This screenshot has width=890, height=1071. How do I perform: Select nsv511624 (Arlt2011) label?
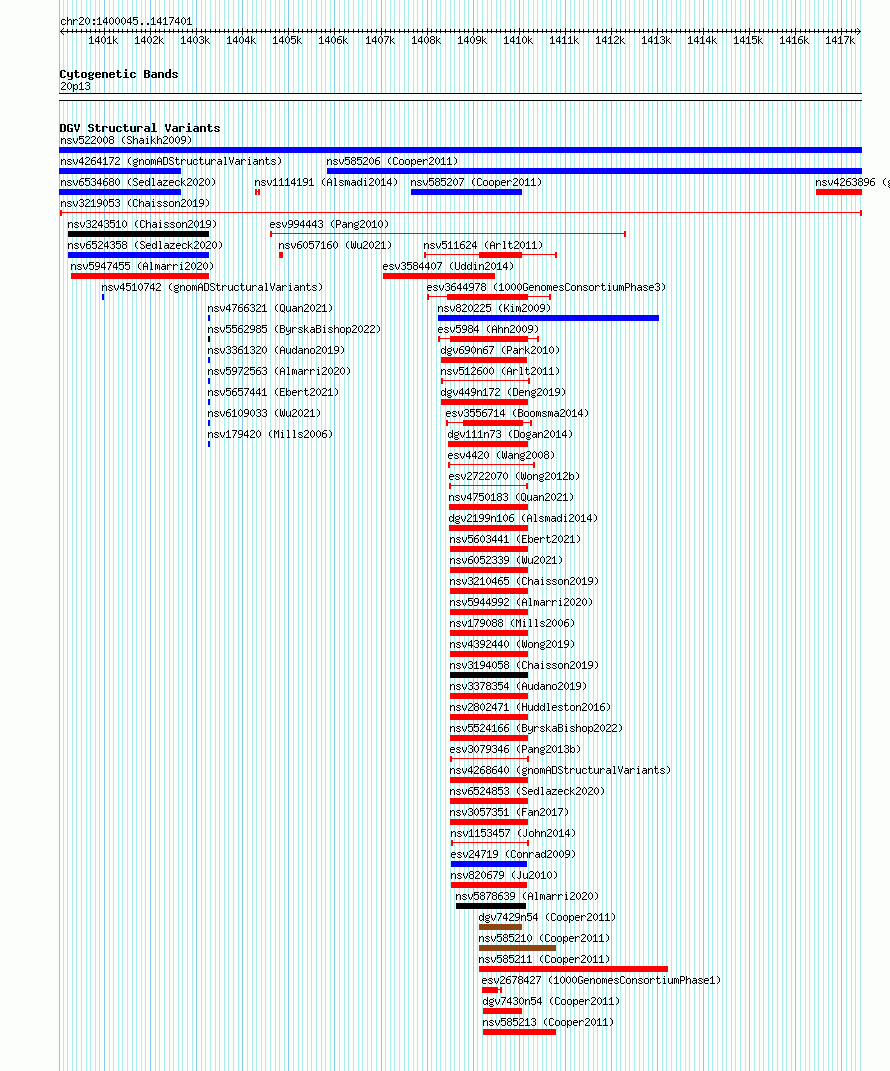pyautogui.click(x=483, y=245)
